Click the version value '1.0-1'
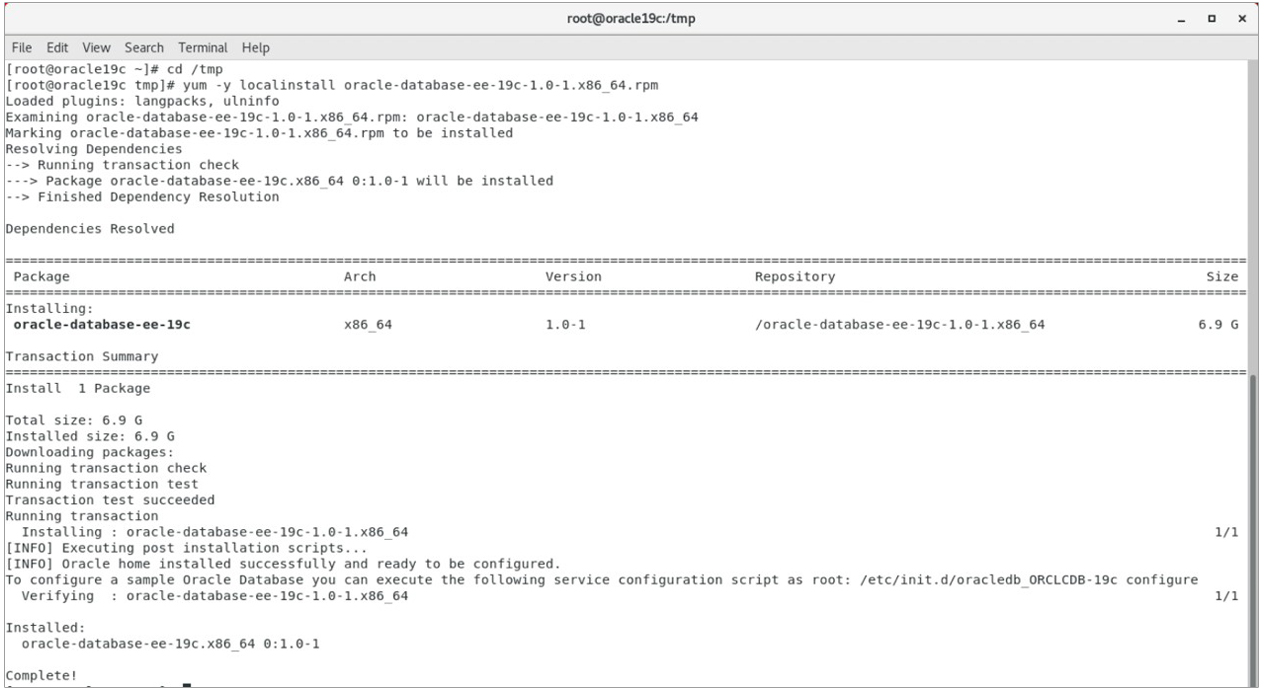The height and width of the screenshot is (693, 1268). click(565, 324)
